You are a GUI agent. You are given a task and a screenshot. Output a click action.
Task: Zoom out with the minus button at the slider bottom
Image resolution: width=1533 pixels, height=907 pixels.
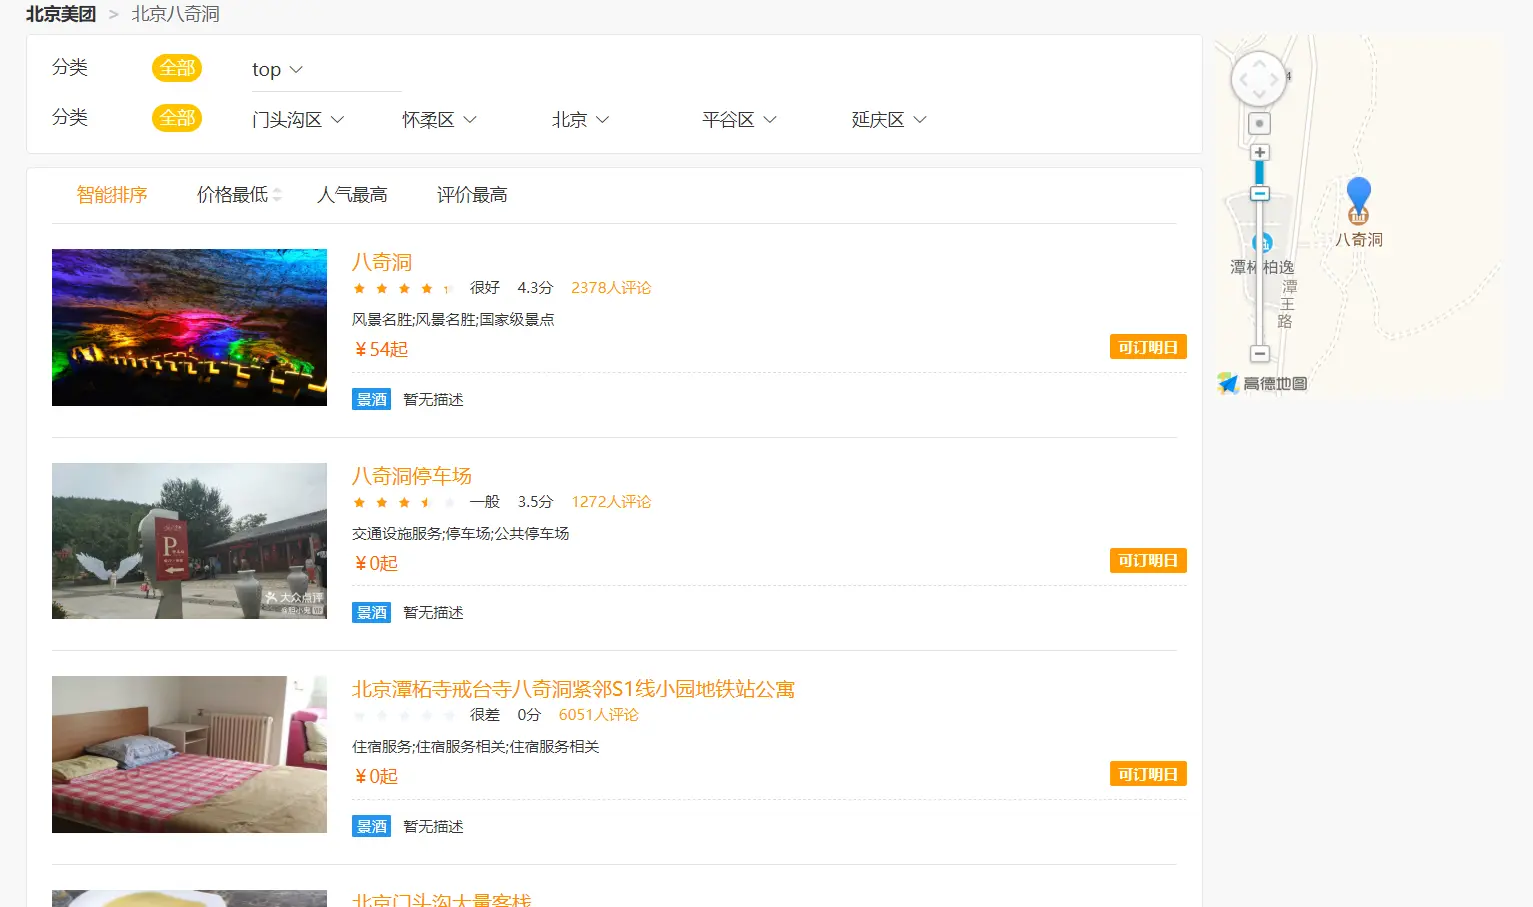[1260, 353]
